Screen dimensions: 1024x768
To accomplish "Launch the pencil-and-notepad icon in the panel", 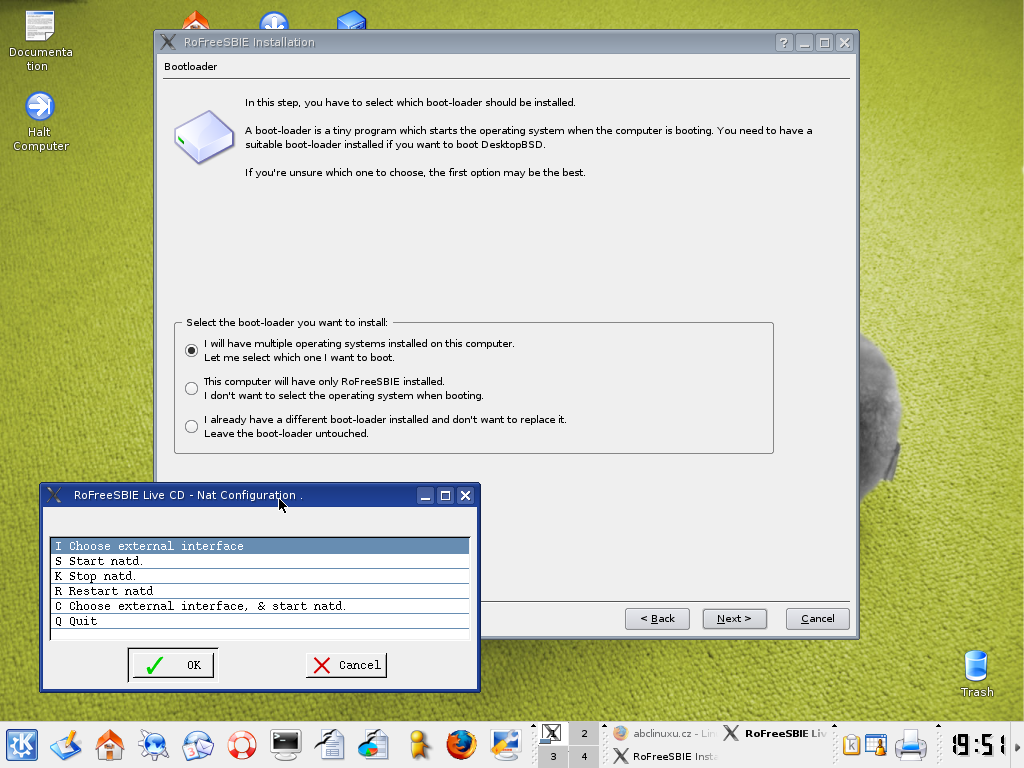I will [x=65, y=744].
